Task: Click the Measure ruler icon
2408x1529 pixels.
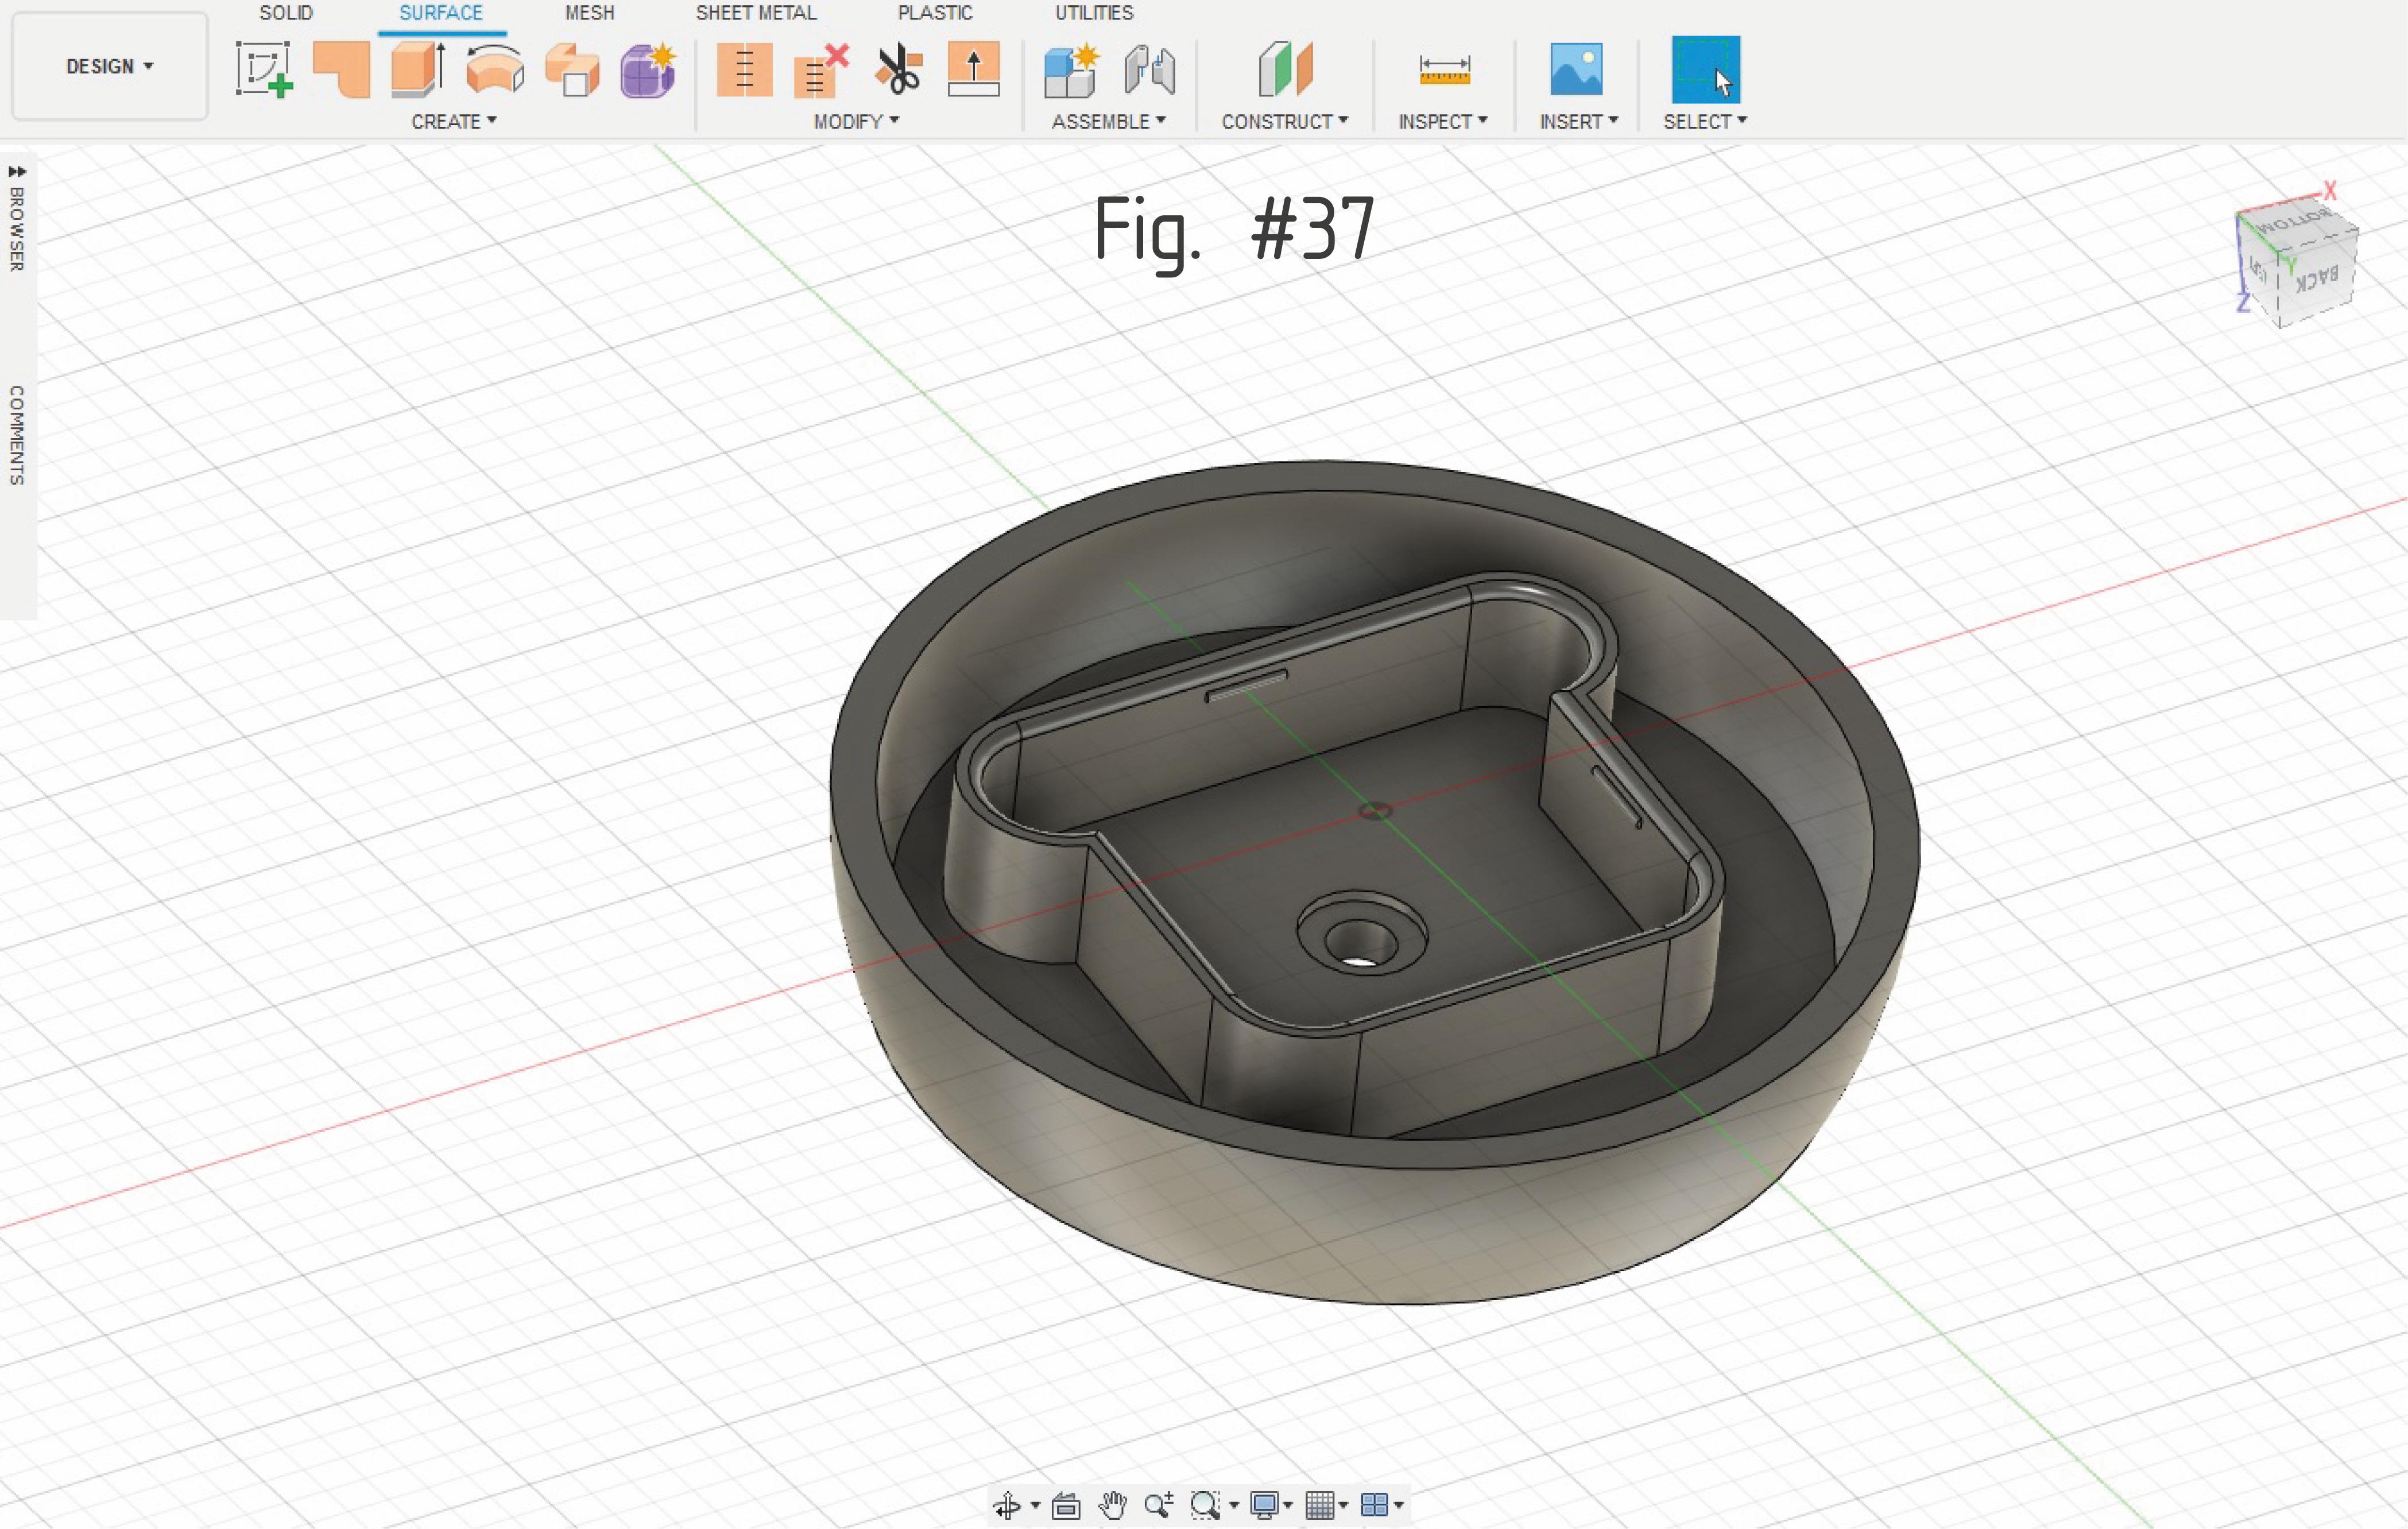Action: (x=1444, y=70)
